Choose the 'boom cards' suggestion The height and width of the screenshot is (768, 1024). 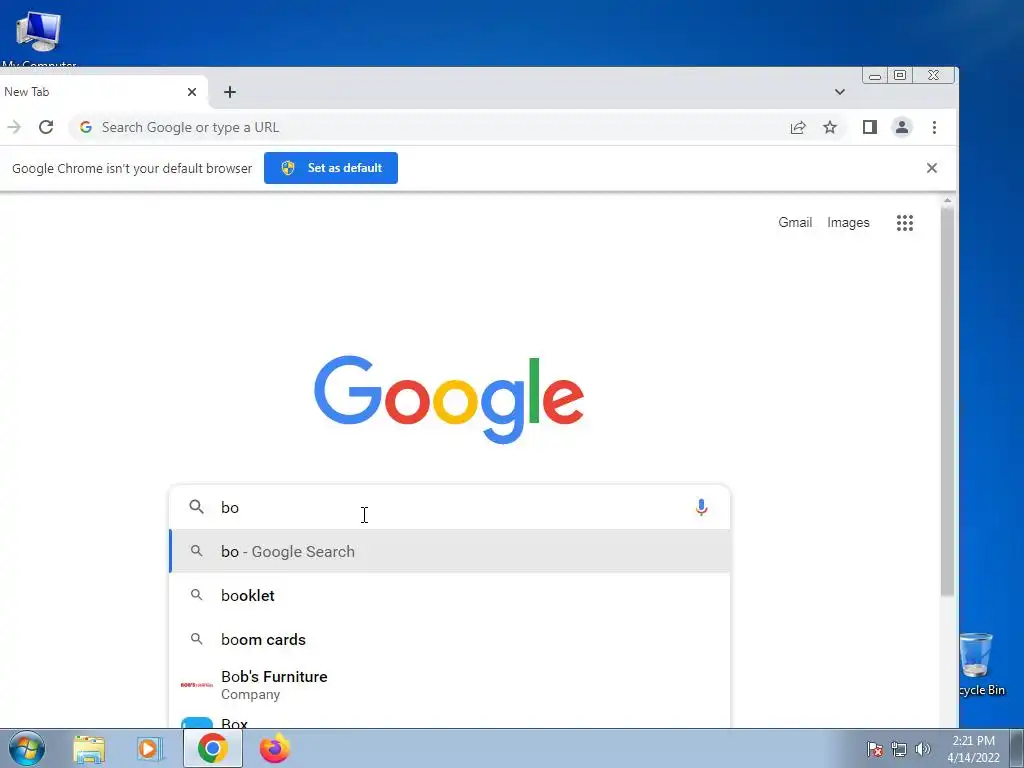pos(450,639)
